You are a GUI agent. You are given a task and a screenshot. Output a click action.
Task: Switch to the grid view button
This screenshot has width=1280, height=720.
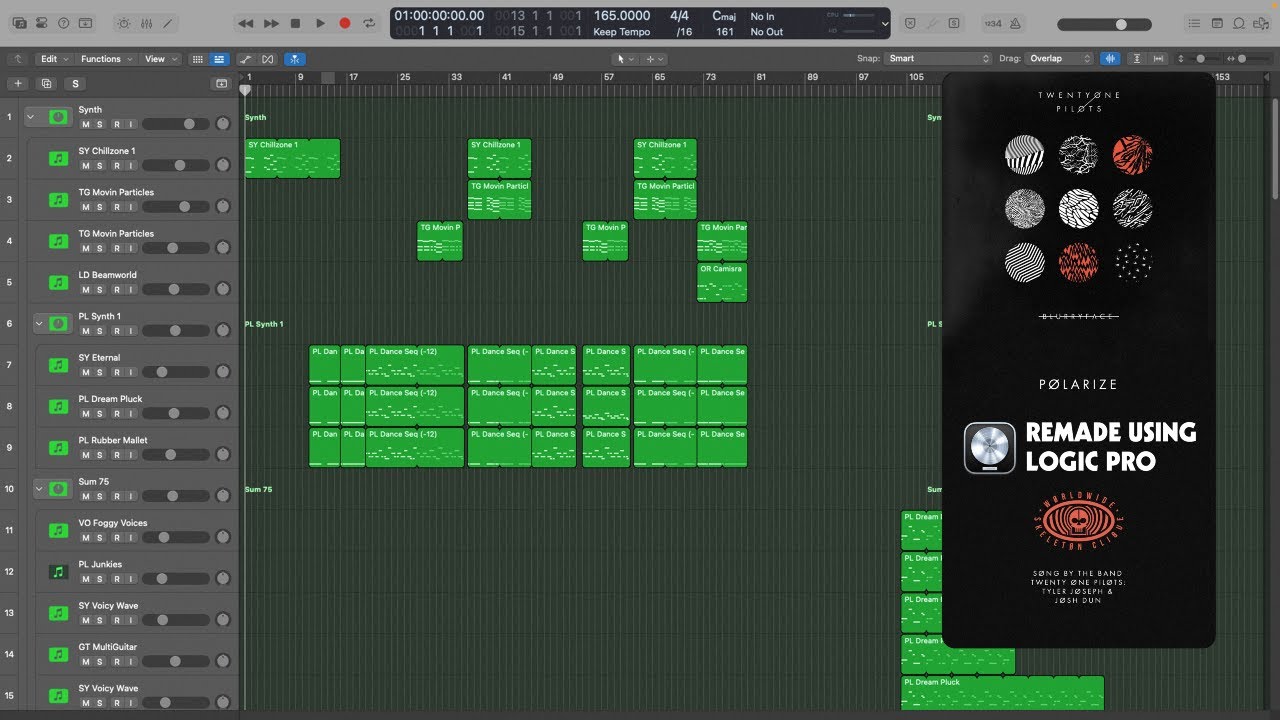pyautogui.click(x=197, y=59)
